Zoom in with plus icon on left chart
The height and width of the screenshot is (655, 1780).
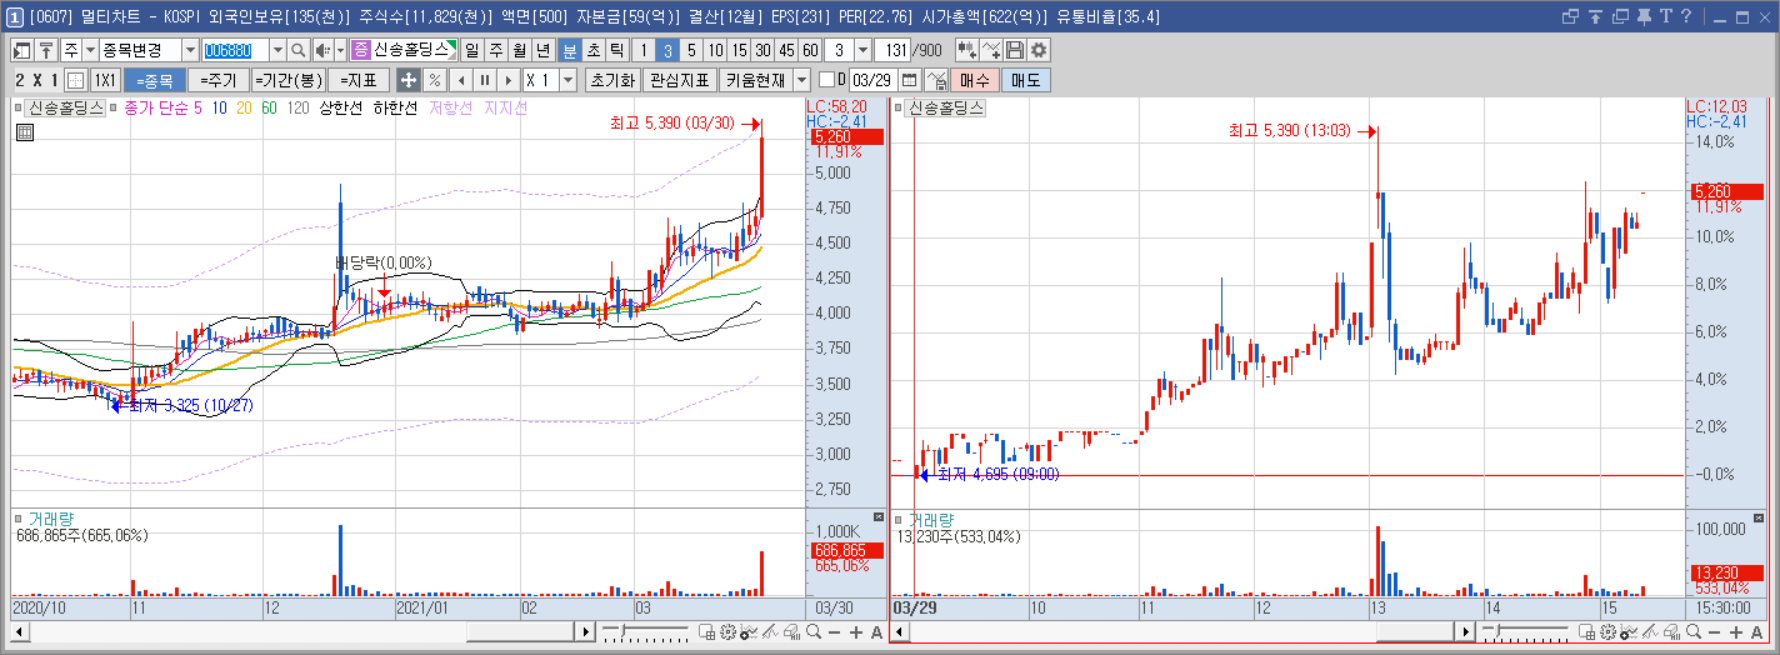click(x=856, y=632)
